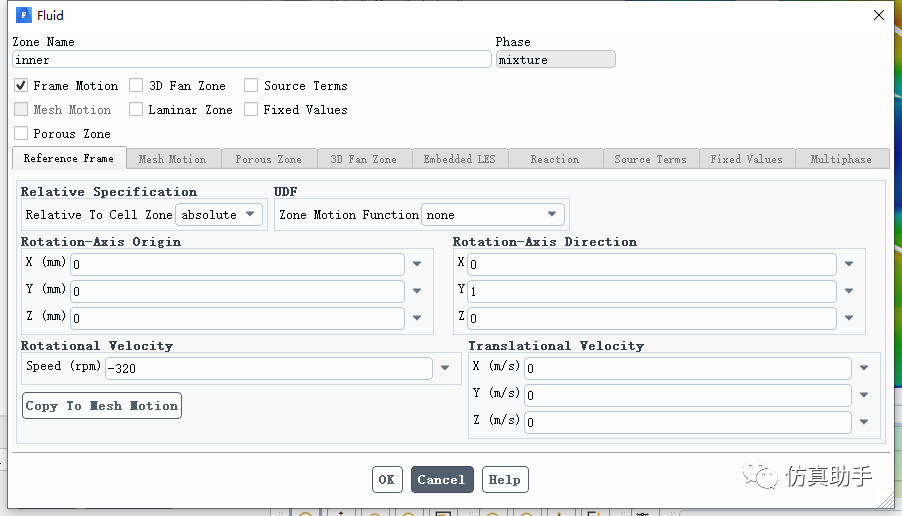Screen dimensions: 902x516
Task: Open the Porous Zone tab
Action: click(x=269, y=159)
